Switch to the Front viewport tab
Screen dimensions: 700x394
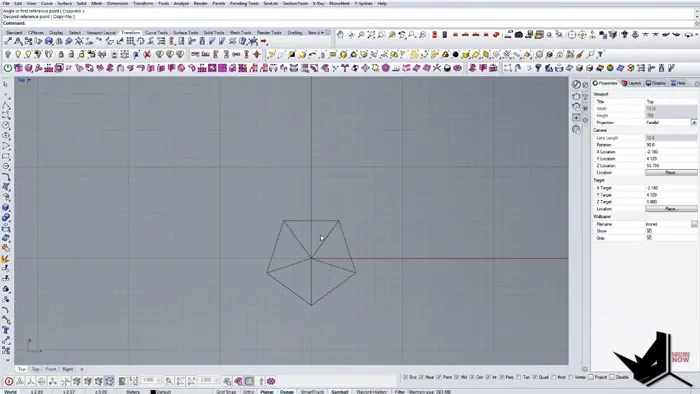pyautogui.click(x=51, y=369)
